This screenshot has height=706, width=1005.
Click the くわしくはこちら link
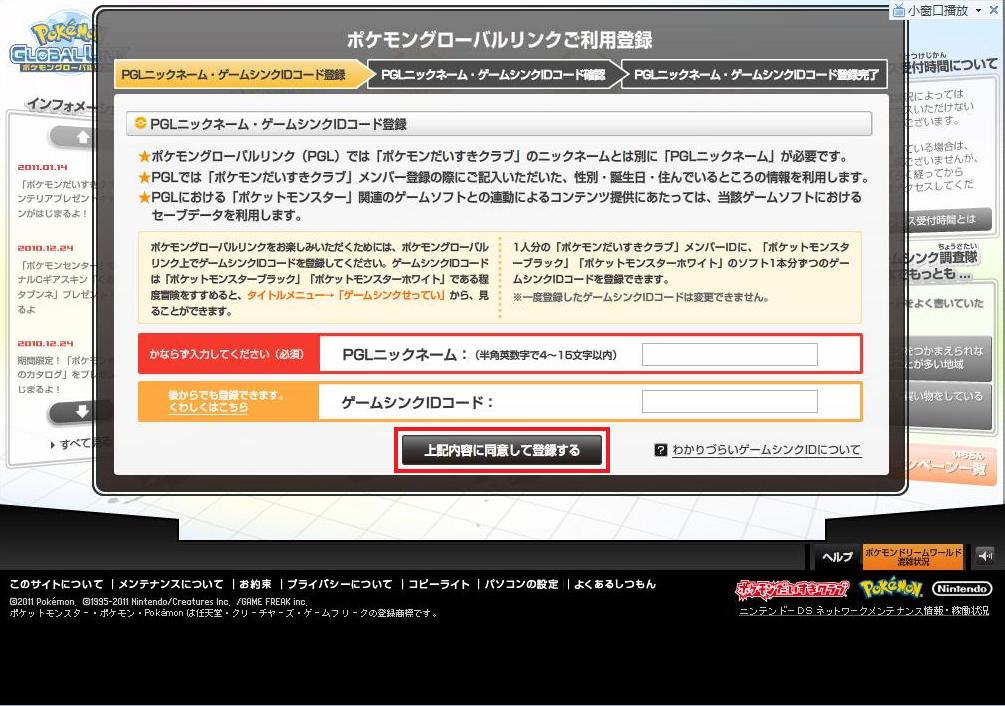[208, 408]
